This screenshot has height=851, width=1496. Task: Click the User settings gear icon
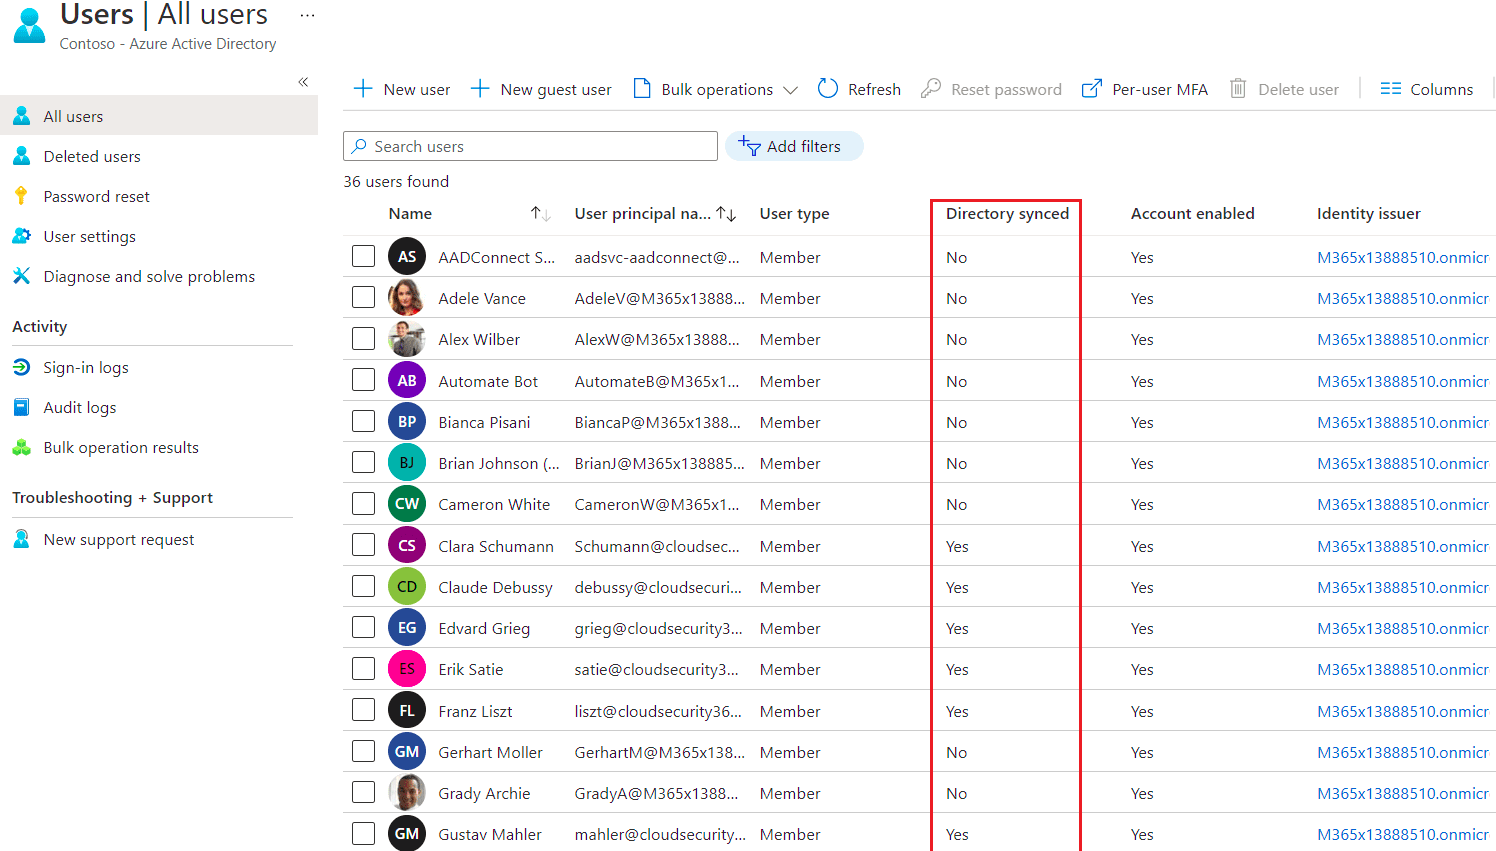click(22, 236)
